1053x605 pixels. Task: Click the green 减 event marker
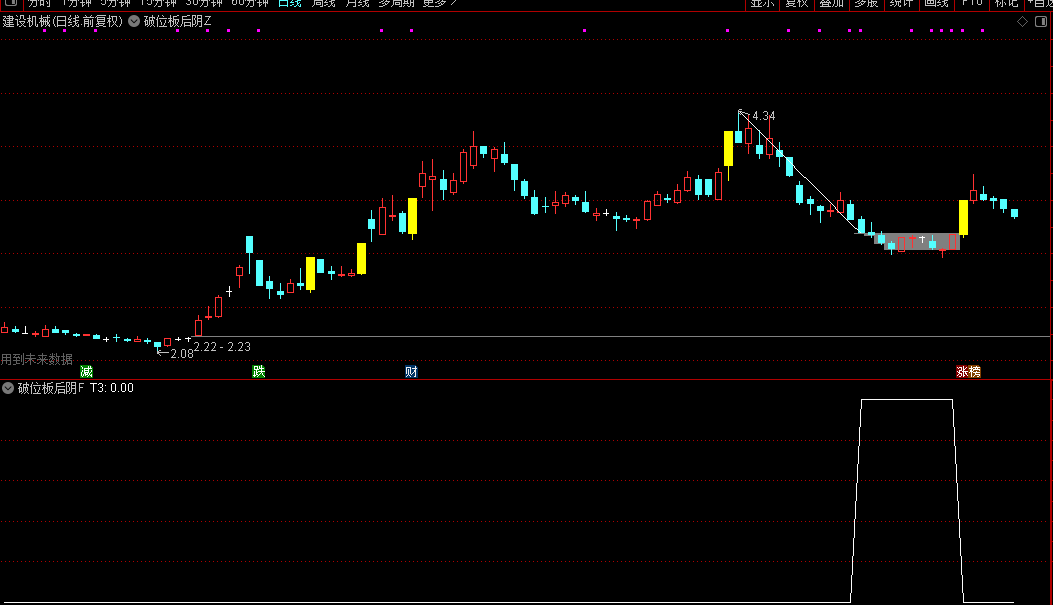(x=86, y=371)
